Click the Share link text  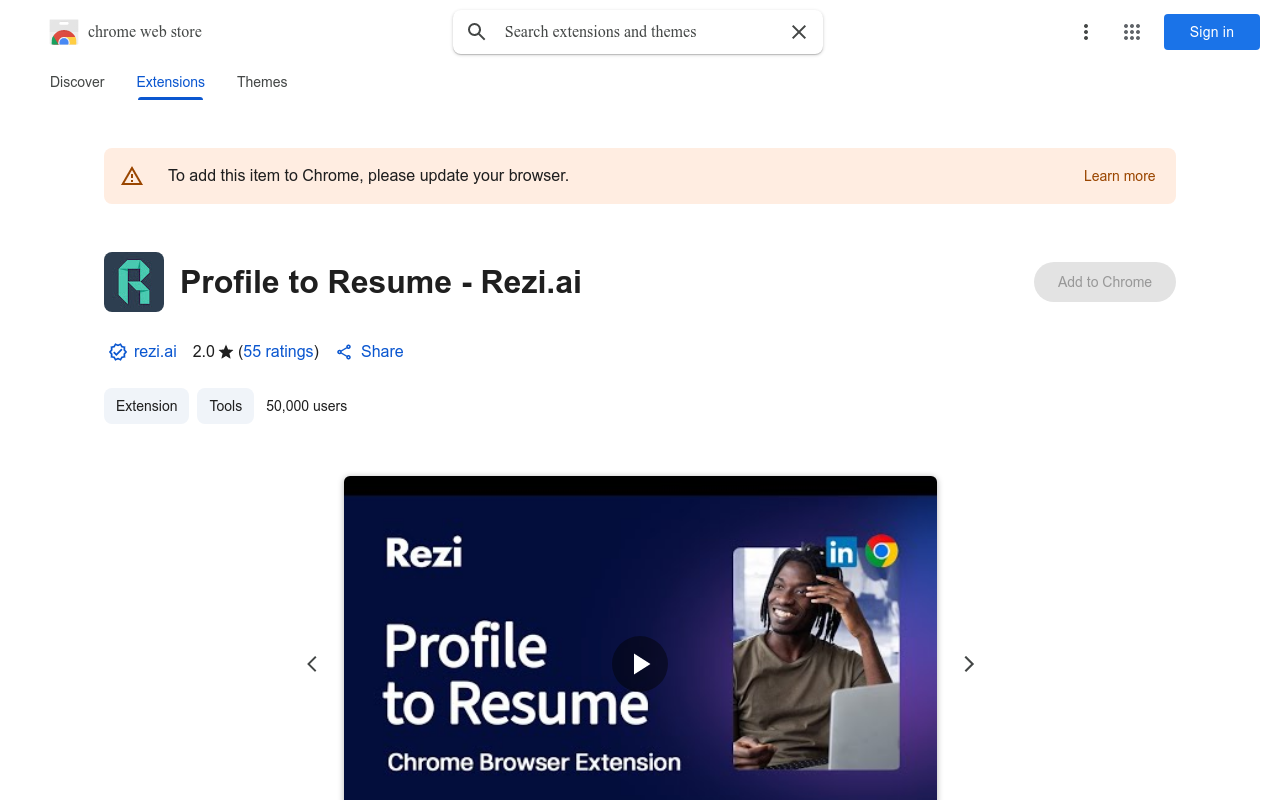[x=382, y=351]
